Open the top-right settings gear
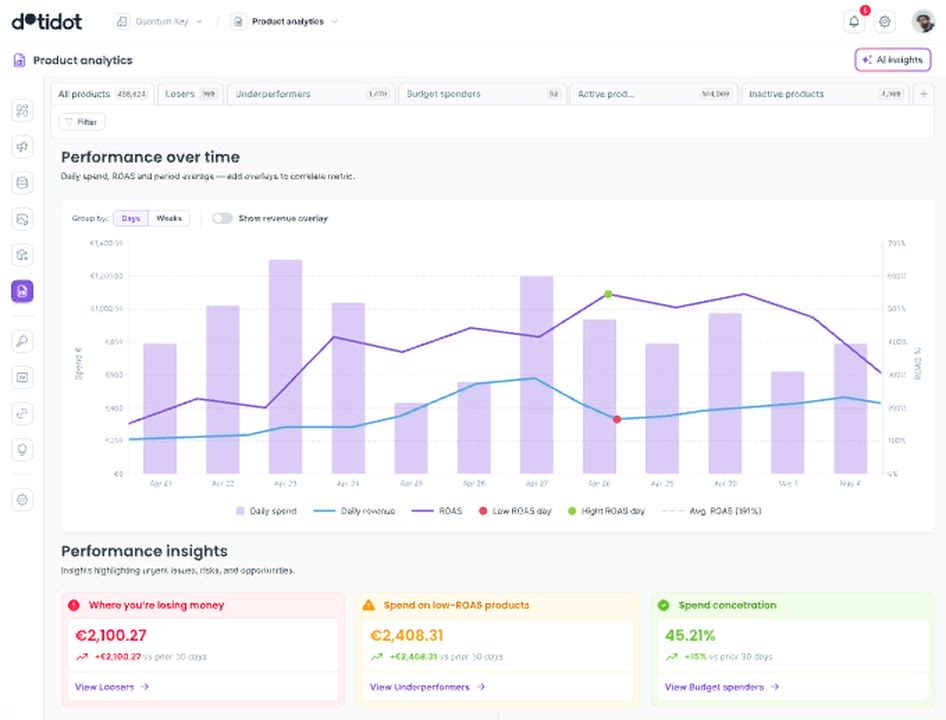The height and width of the screenshot is (720, 946). pos(884,22)
